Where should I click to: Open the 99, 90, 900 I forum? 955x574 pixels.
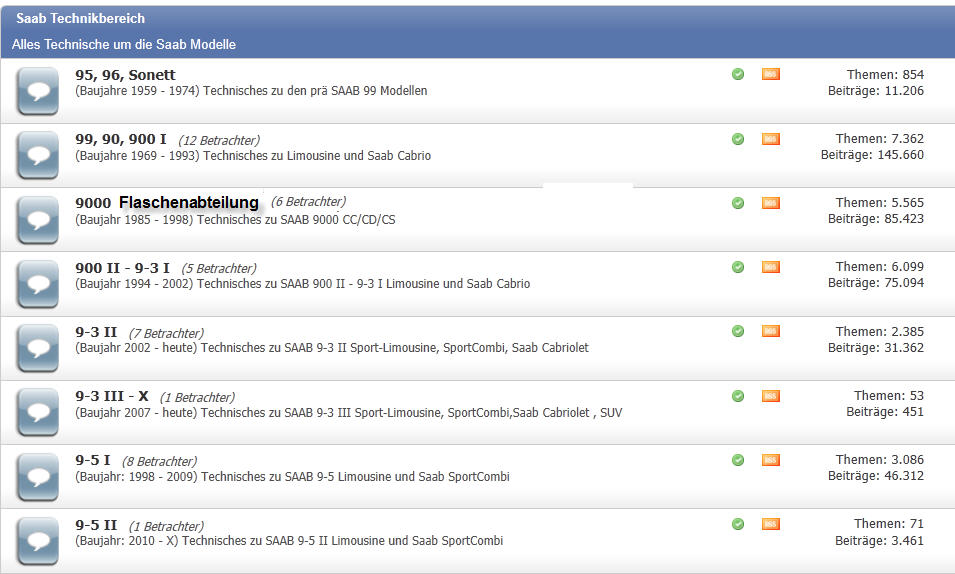click(x=121, y=140)
